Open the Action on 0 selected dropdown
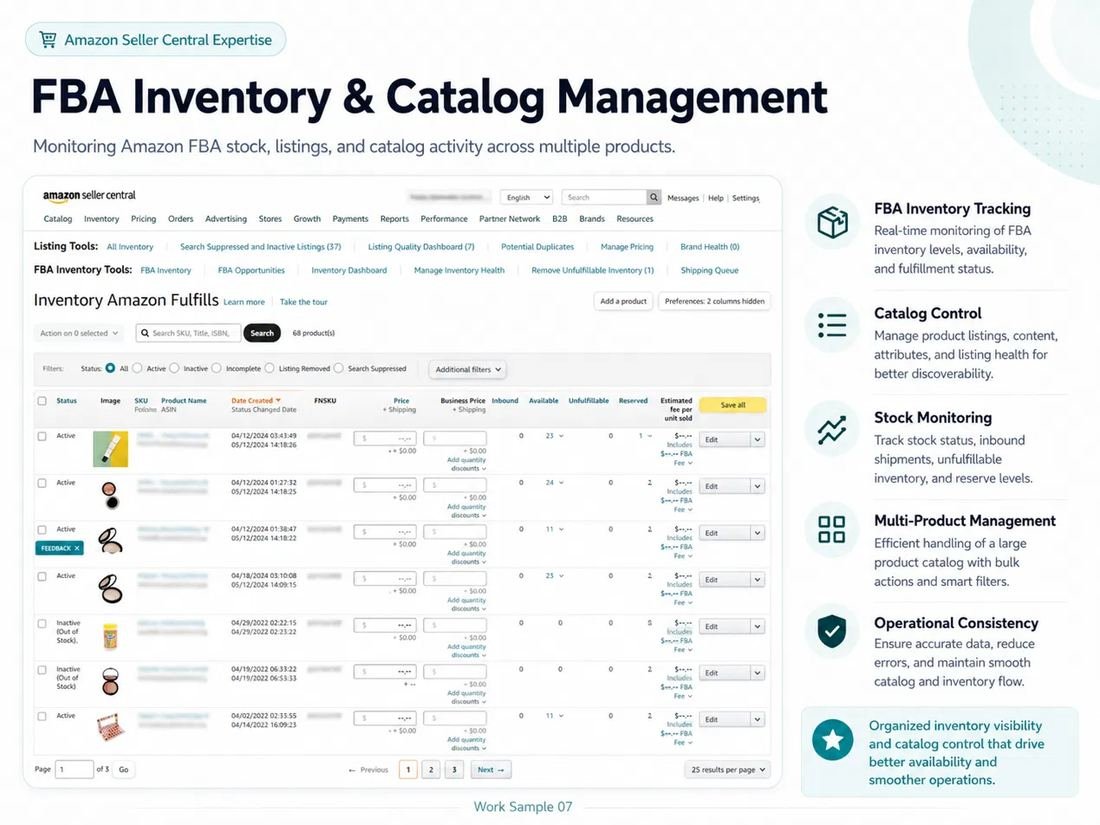The height and width of the screenshot is (825, 1100). [79, 333]
